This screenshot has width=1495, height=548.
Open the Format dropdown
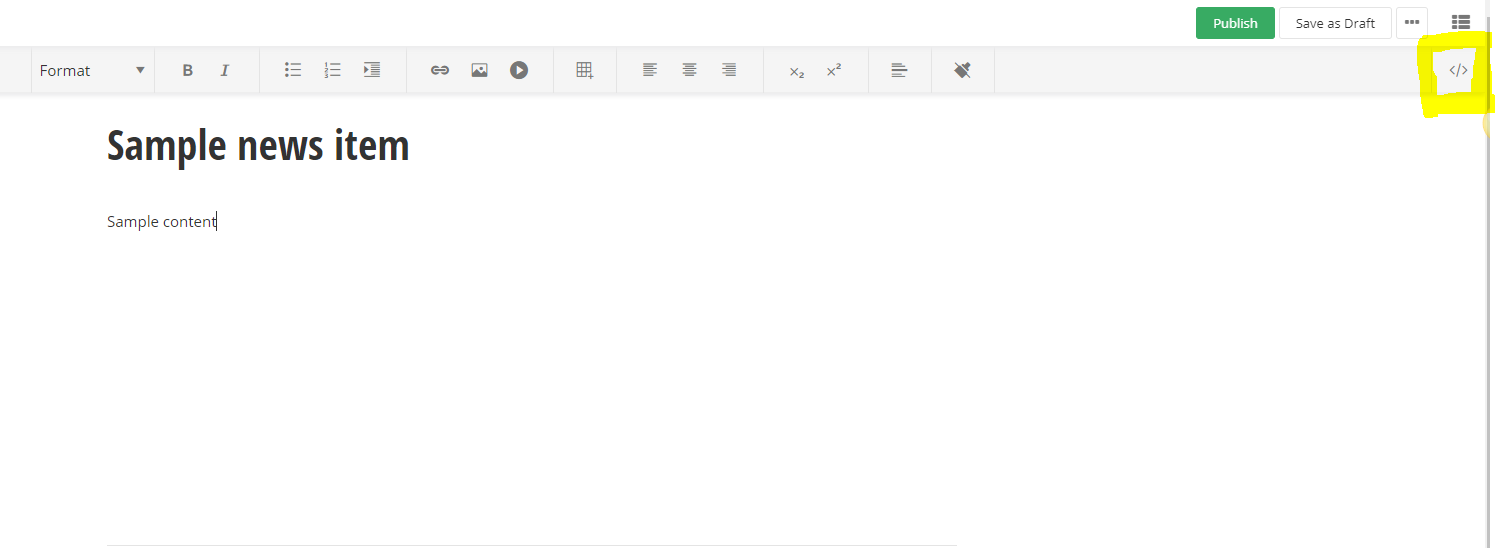(92, 71)
